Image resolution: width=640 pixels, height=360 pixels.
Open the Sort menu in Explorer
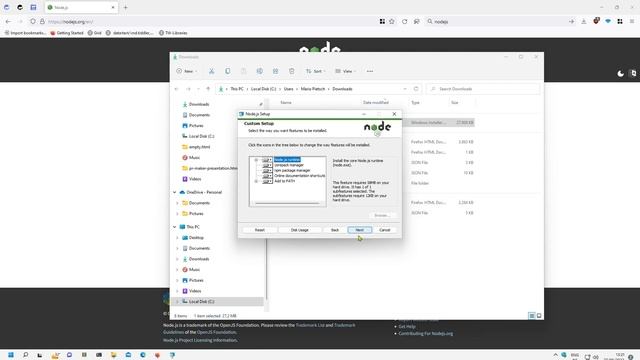316,71
